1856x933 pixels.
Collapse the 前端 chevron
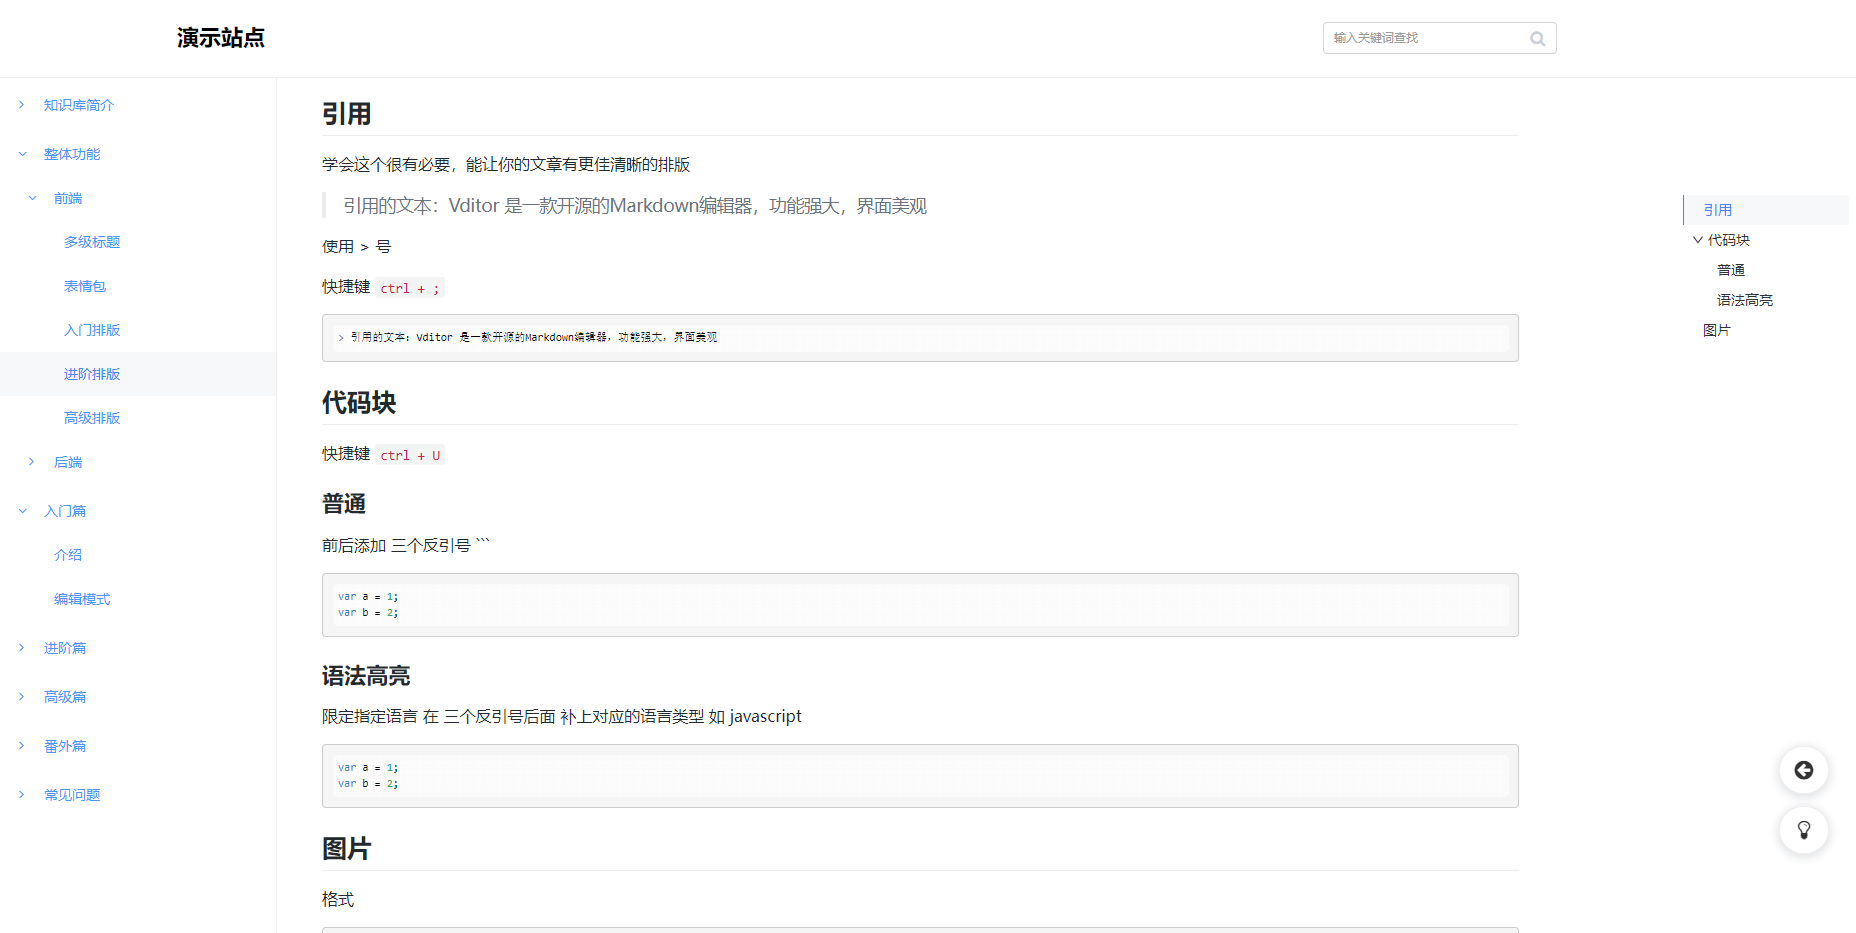tap(32, 198)
